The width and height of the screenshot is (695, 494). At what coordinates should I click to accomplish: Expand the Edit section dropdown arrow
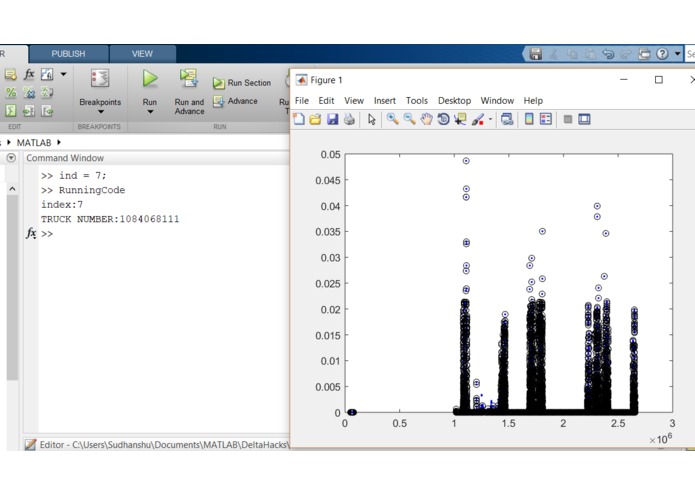point(64,74)
